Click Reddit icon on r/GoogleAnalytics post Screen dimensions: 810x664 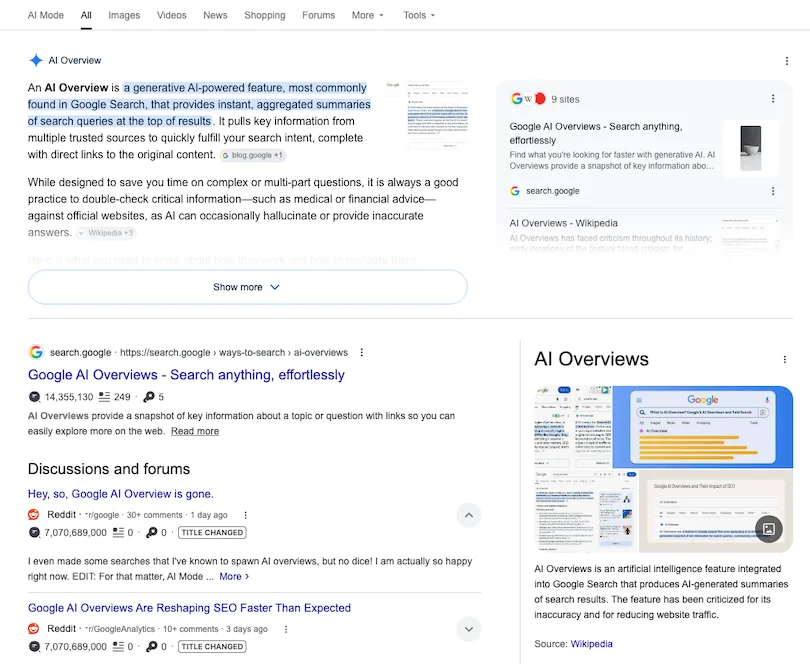pos(34,629)
